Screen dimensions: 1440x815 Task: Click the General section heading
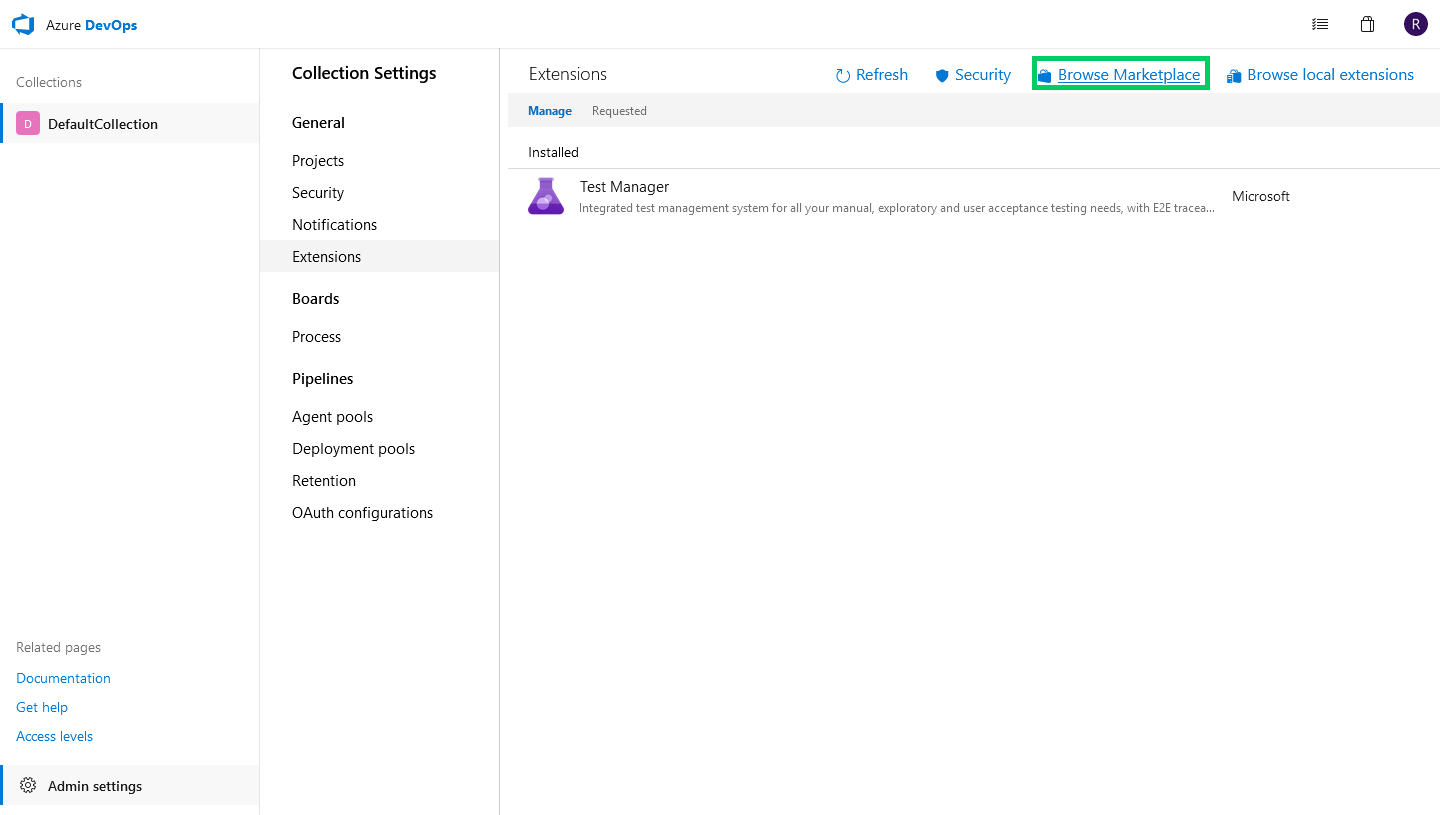(x=318, y=123)
